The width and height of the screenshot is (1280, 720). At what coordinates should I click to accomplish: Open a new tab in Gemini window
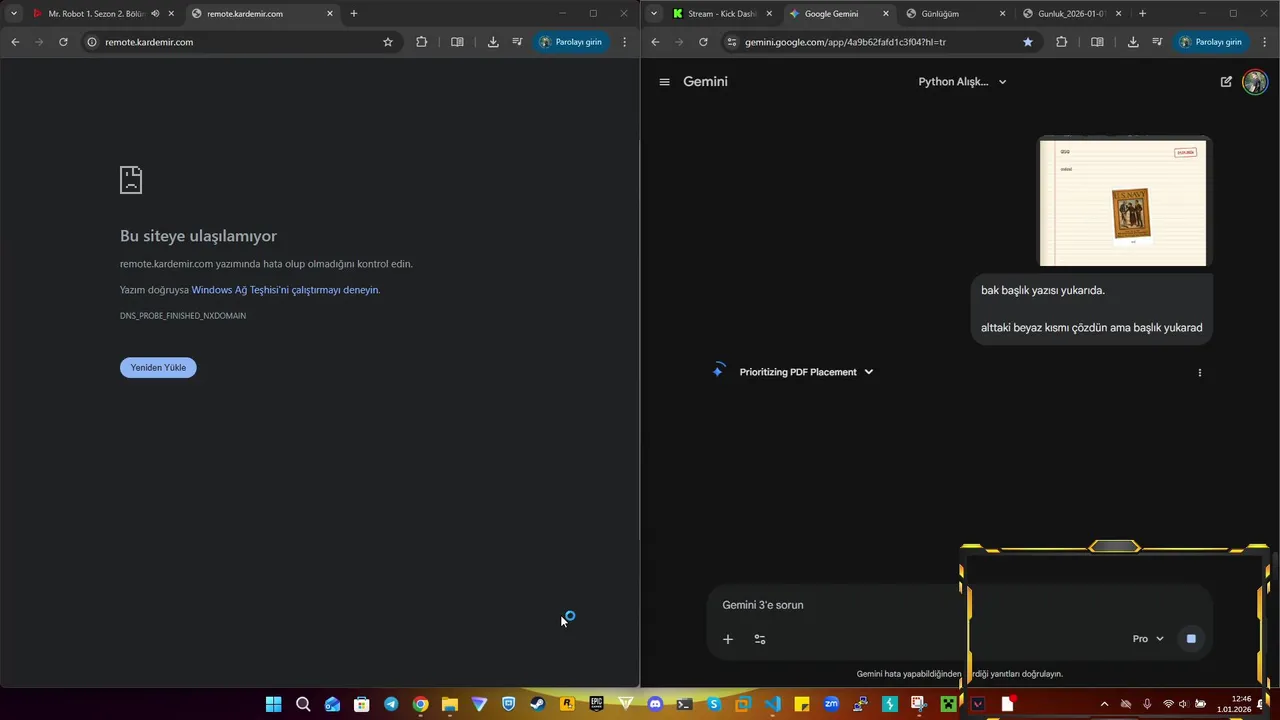pyautogui.click(x=1143, y=14)
